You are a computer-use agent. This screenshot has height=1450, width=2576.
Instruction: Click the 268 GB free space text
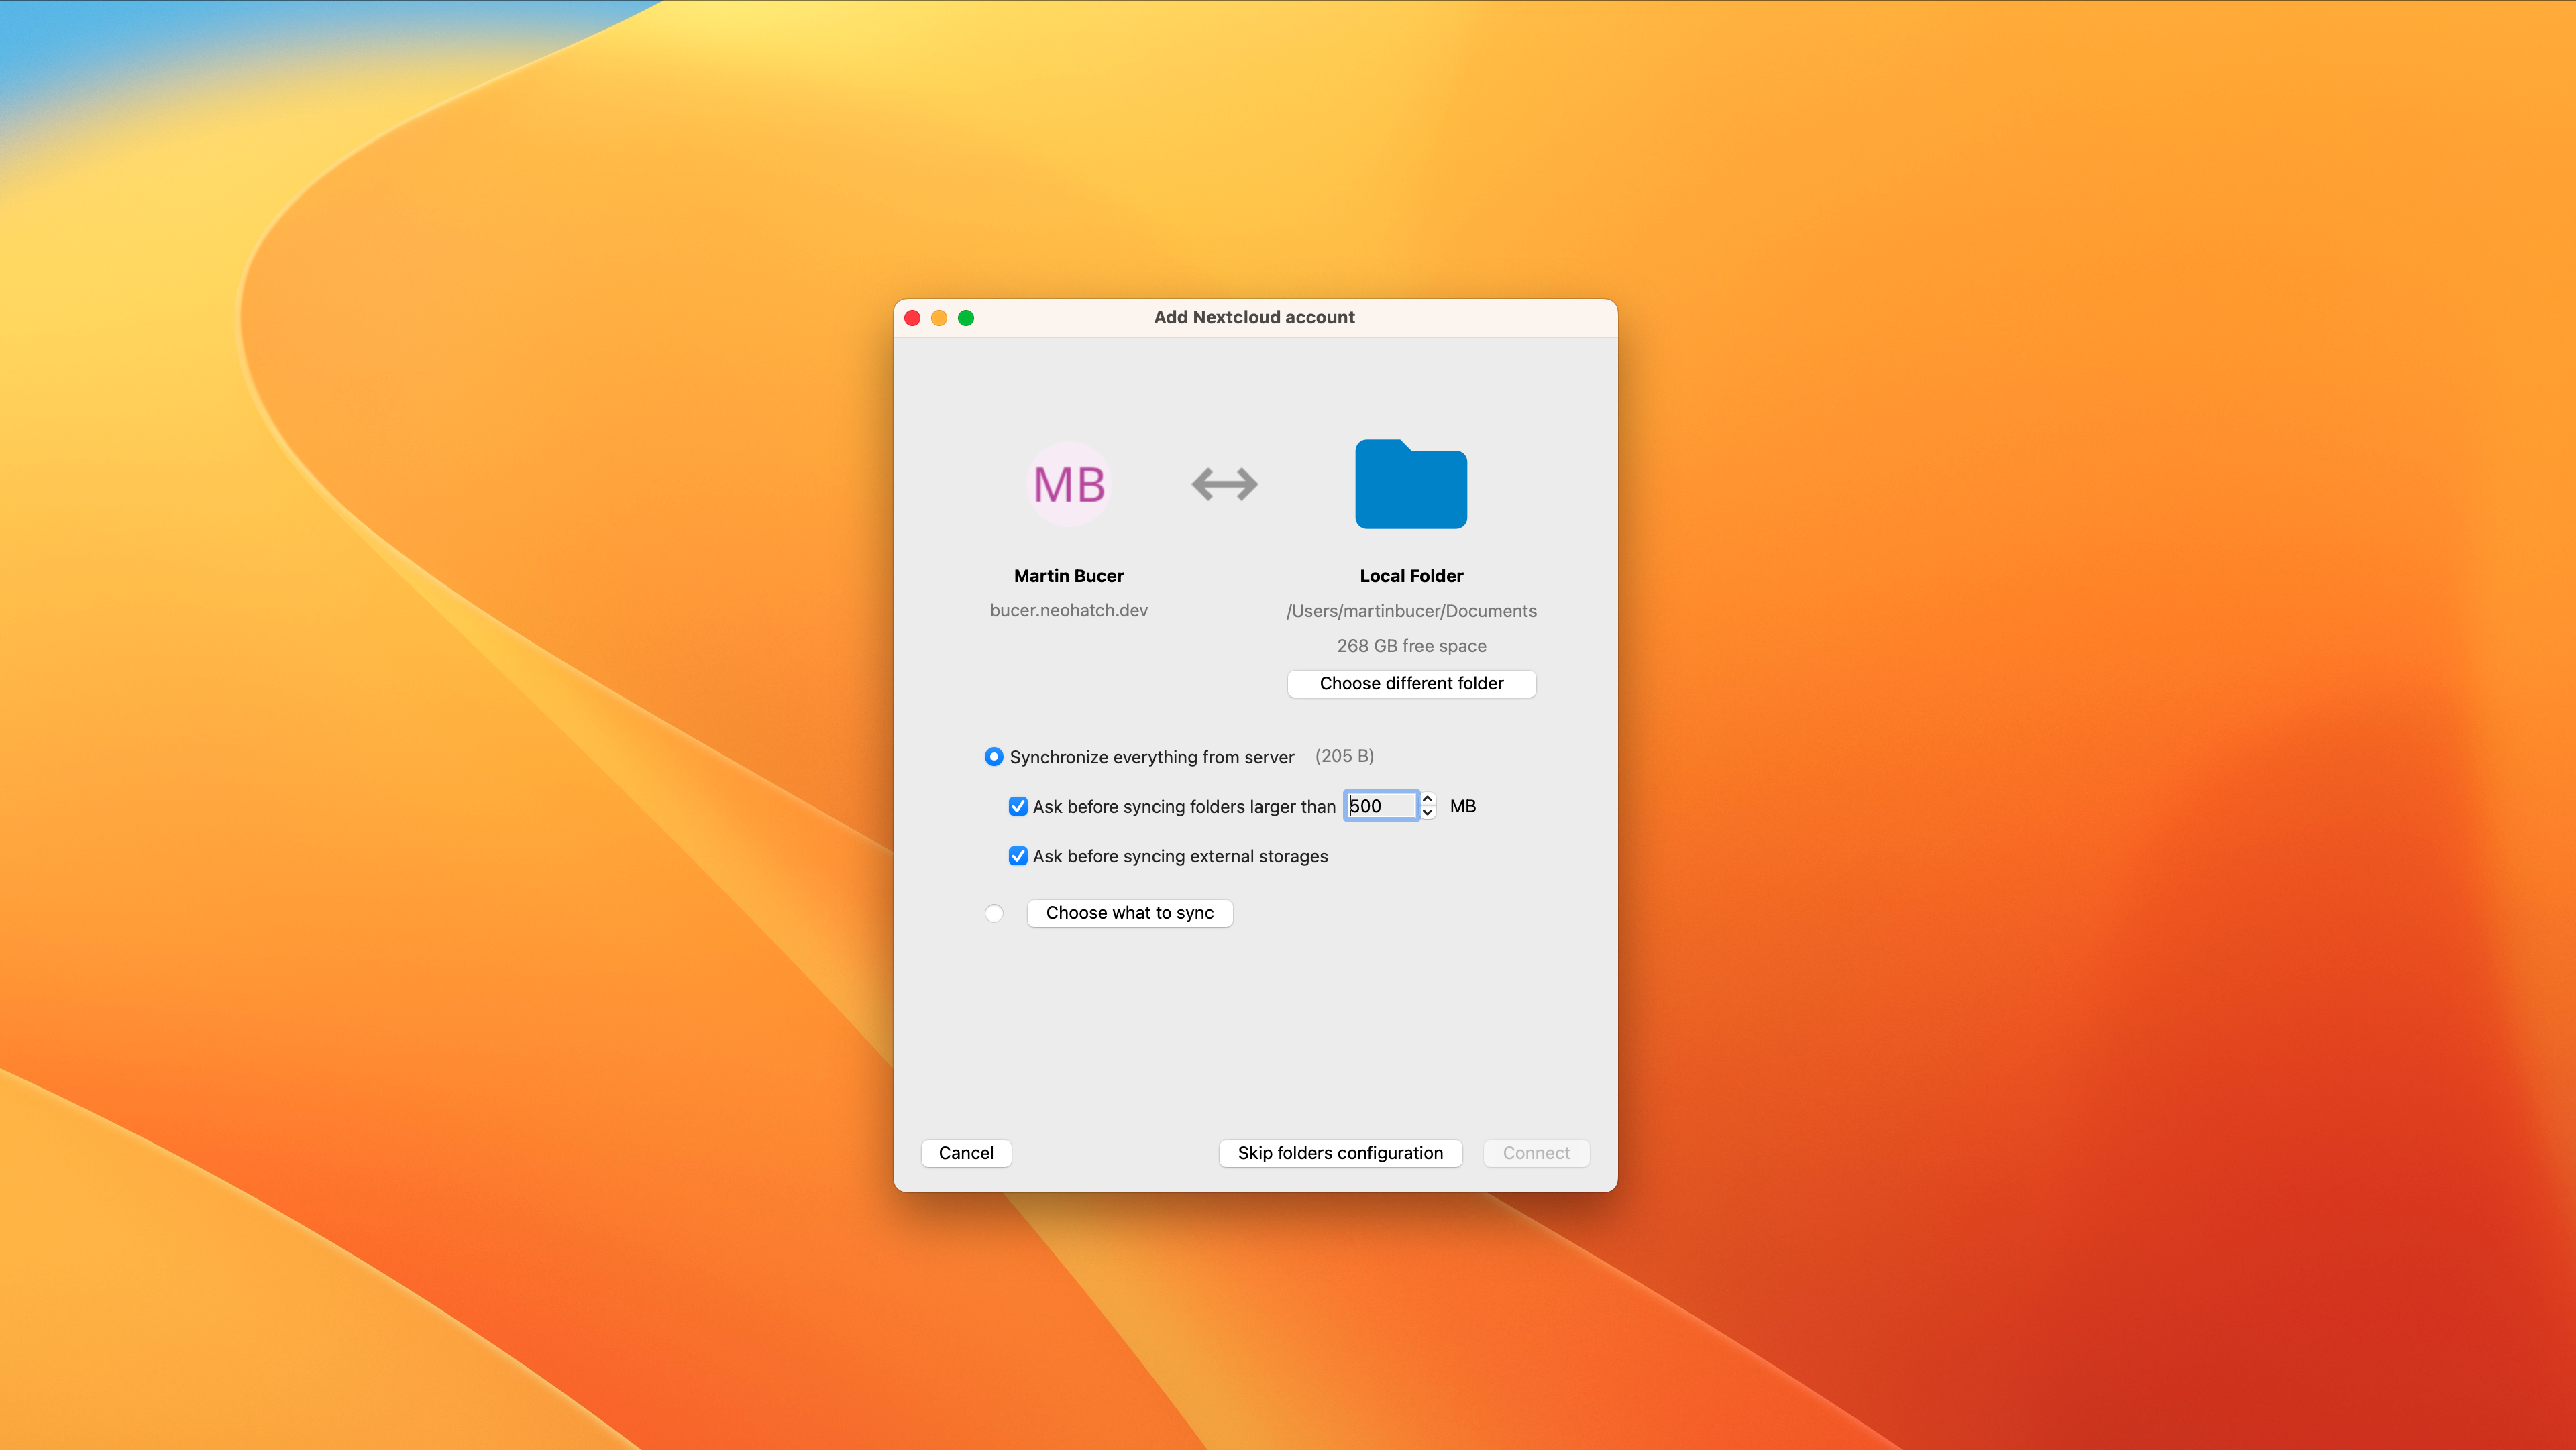pos(1411,646)
